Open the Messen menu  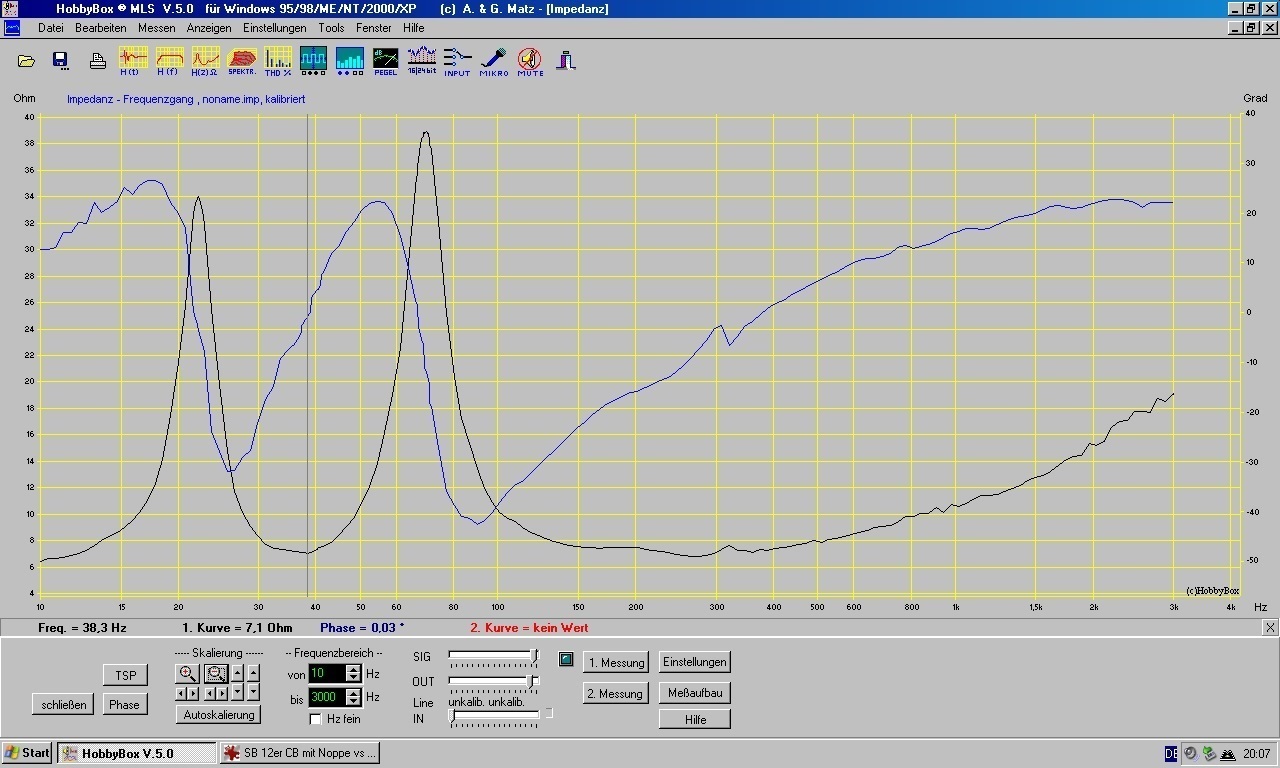(156, 28)
